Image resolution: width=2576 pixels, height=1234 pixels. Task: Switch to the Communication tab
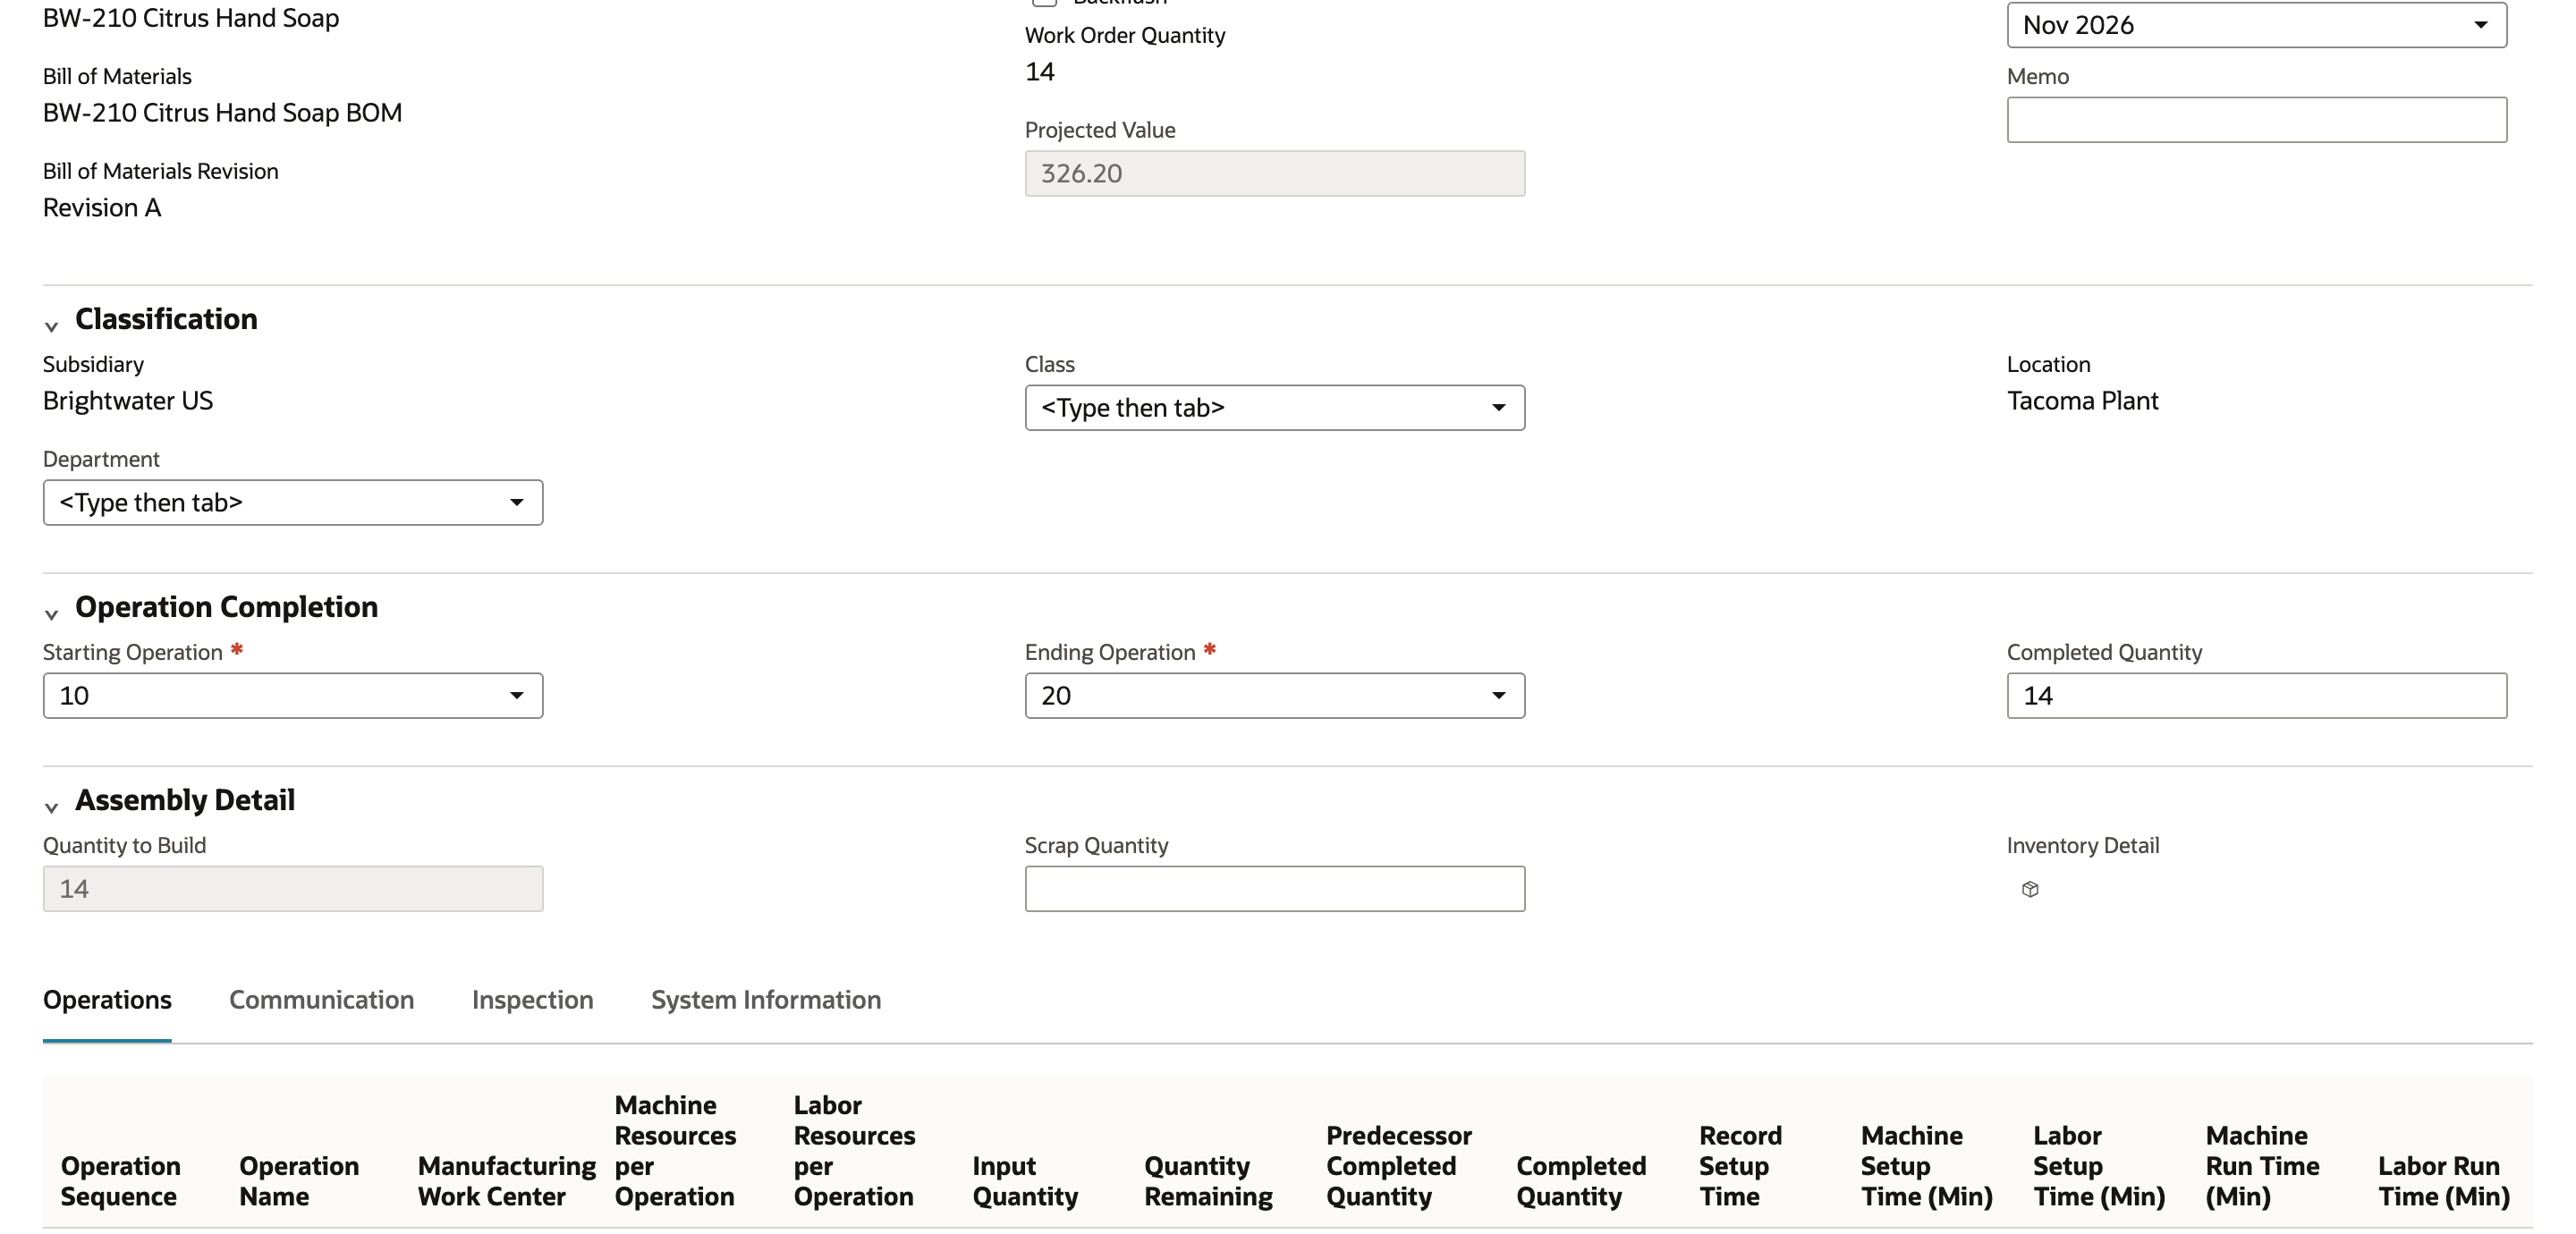[x=321, y=1000]
